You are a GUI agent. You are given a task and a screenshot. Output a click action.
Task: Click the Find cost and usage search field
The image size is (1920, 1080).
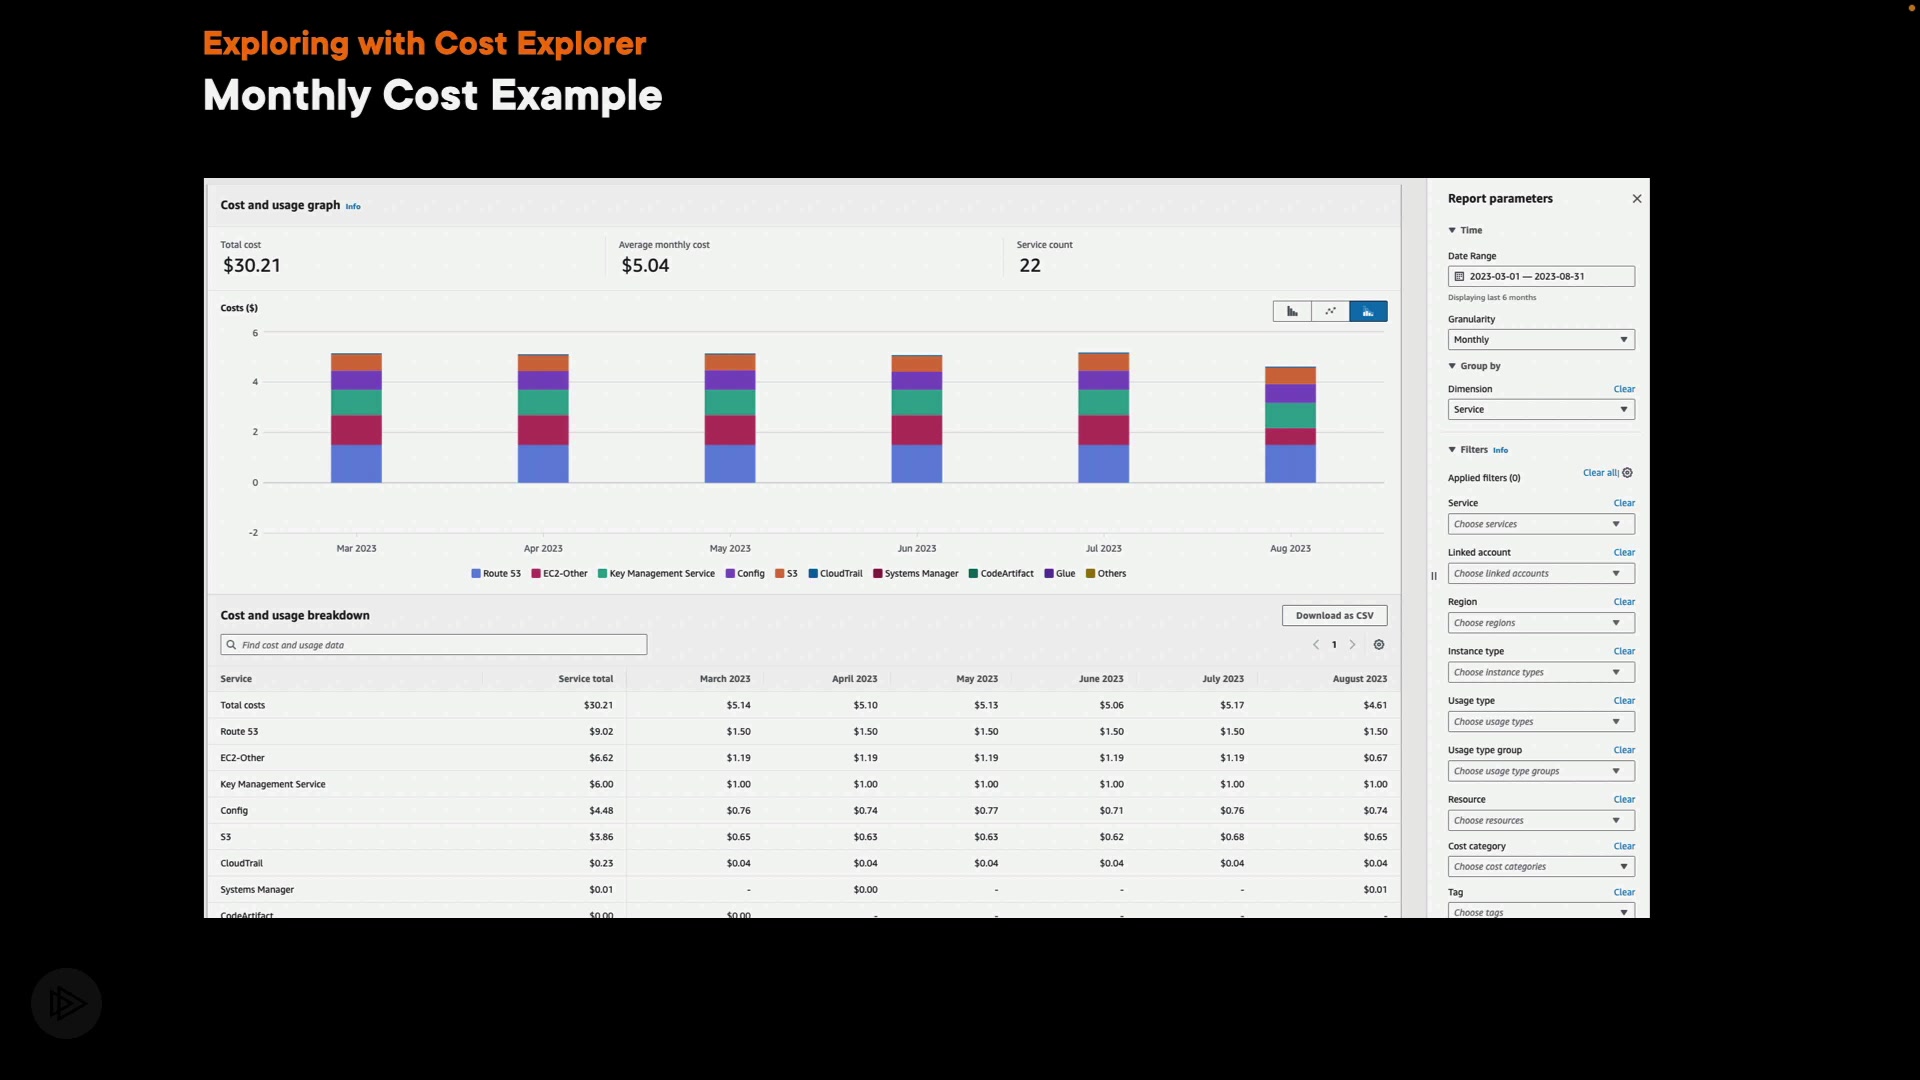click(x=433, y=645)
